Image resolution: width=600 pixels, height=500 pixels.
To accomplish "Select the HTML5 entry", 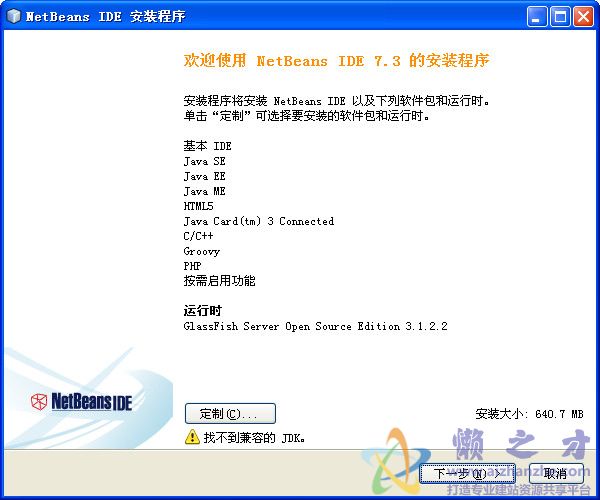I will 199,206.
